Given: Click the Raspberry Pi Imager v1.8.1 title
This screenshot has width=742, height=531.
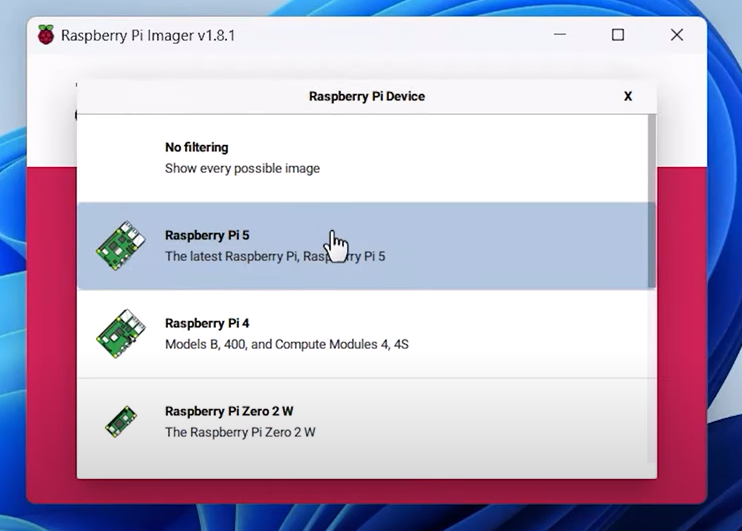Looking at the screenshot, I should (148, 35).
